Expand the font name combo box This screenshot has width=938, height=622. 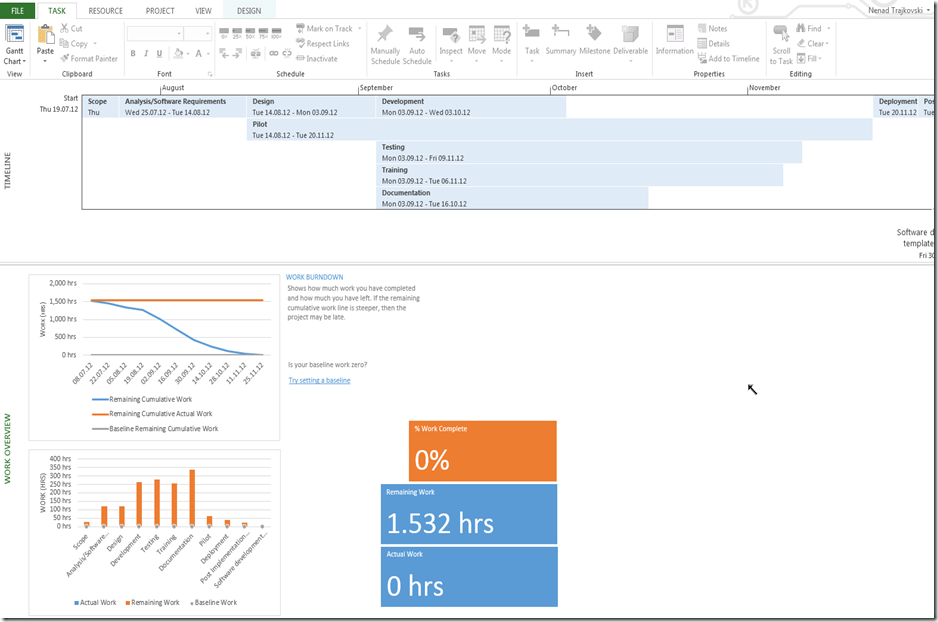(x=177, y=33)
